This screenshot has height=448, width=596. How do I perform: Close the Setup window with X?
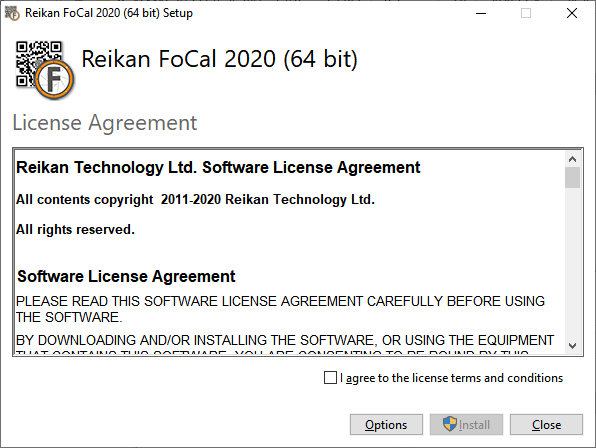pyautogui.click(x=572, y=13)
